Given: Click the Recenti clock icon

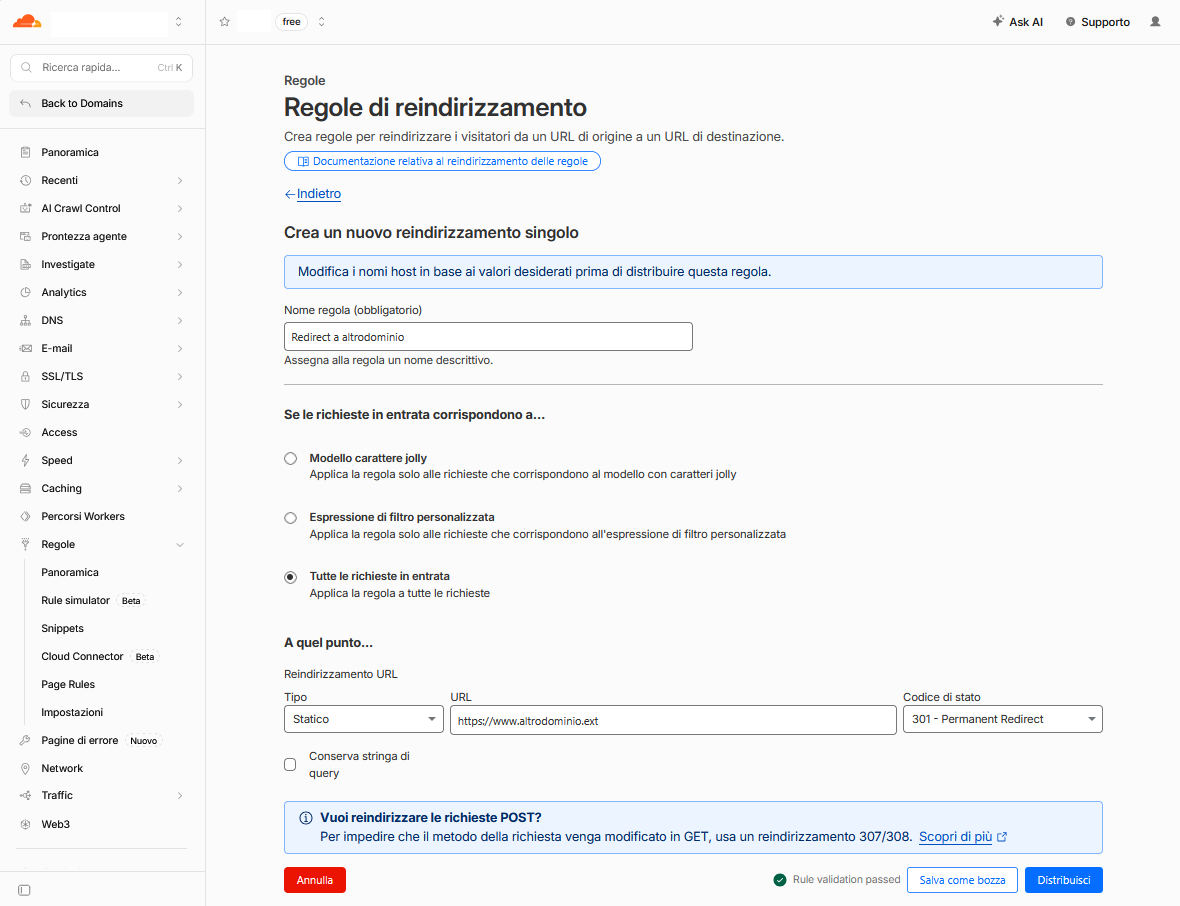Looking at the screenshot, I should click(x=26, y=181).
